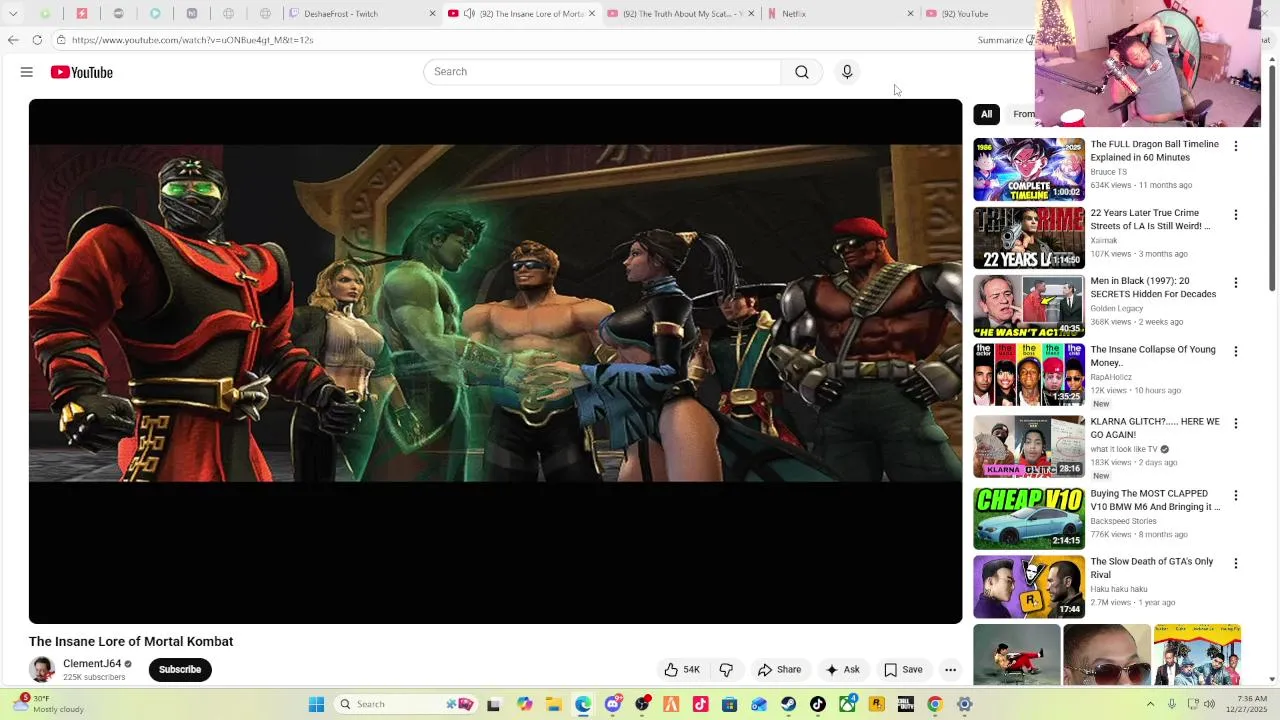Open 22 Years Later True Crime video title
The width and height of the screenshot is (1280, 720).
click(x=1150, y=219)
